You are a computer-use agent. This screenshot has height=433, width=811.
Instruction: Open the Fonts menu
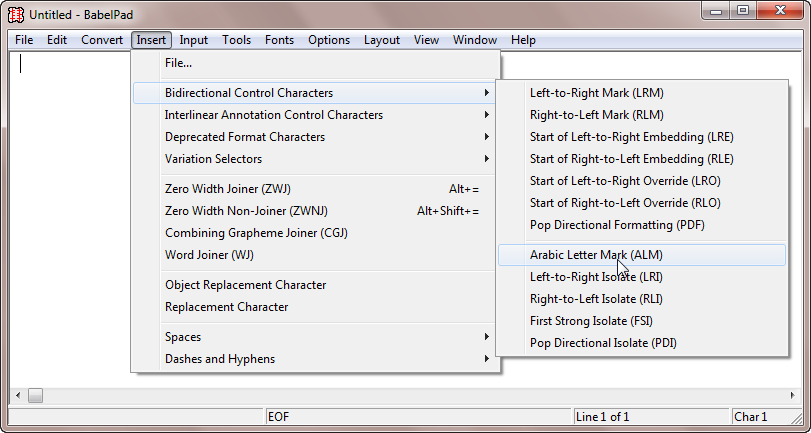click(279, 40)
